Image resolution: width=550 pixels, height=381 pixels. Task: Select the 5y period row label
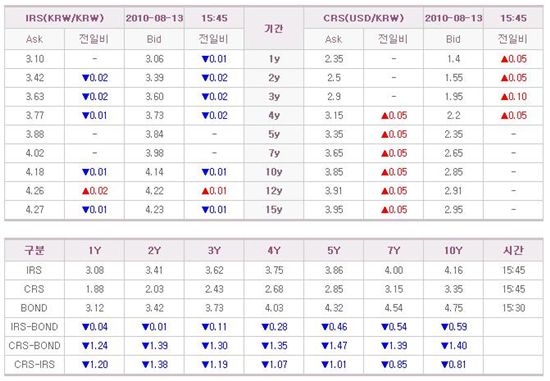[274, 134]
